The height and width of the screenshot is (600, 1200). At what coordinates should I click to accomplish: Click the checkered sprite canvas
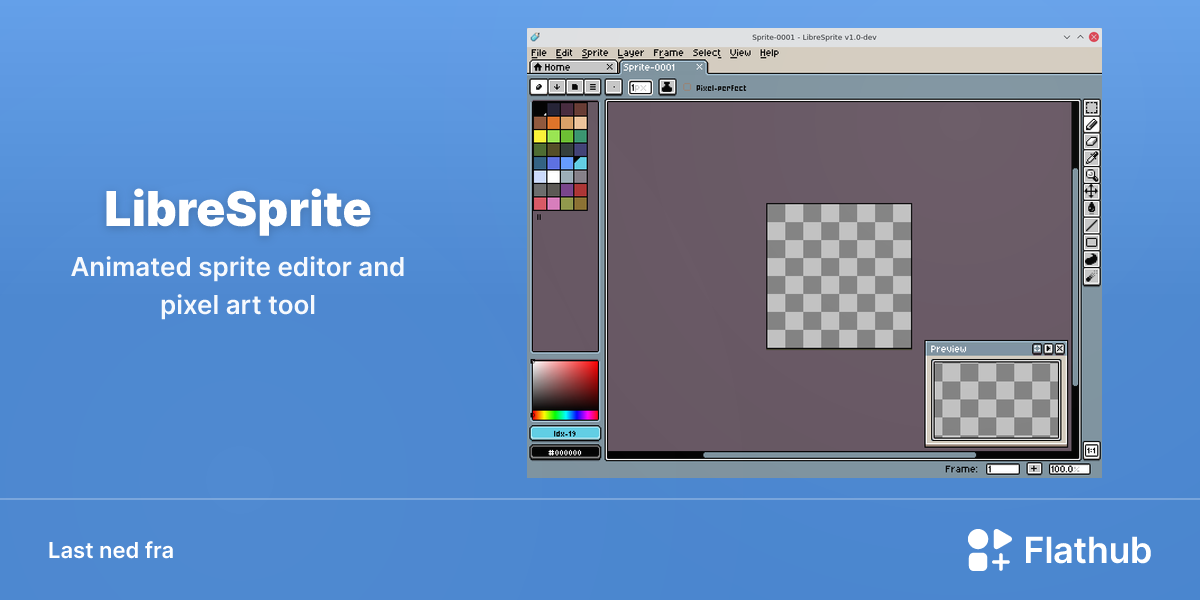839,276
